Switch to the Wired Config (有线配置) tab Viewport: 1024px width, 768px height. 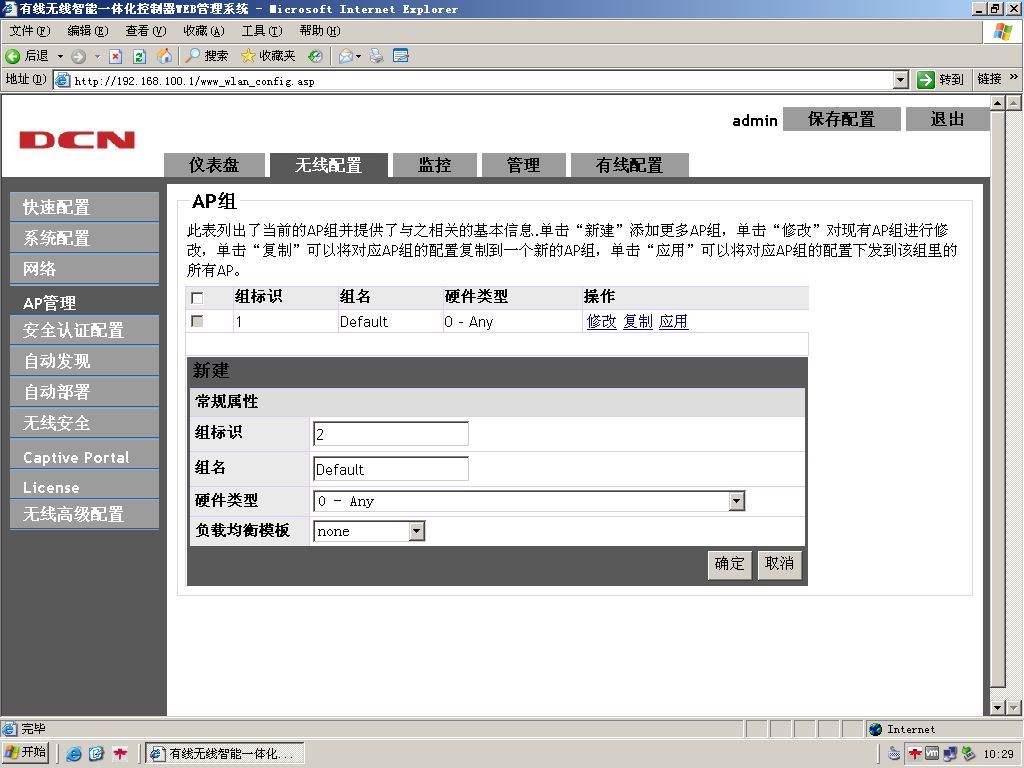coord(630,165)
